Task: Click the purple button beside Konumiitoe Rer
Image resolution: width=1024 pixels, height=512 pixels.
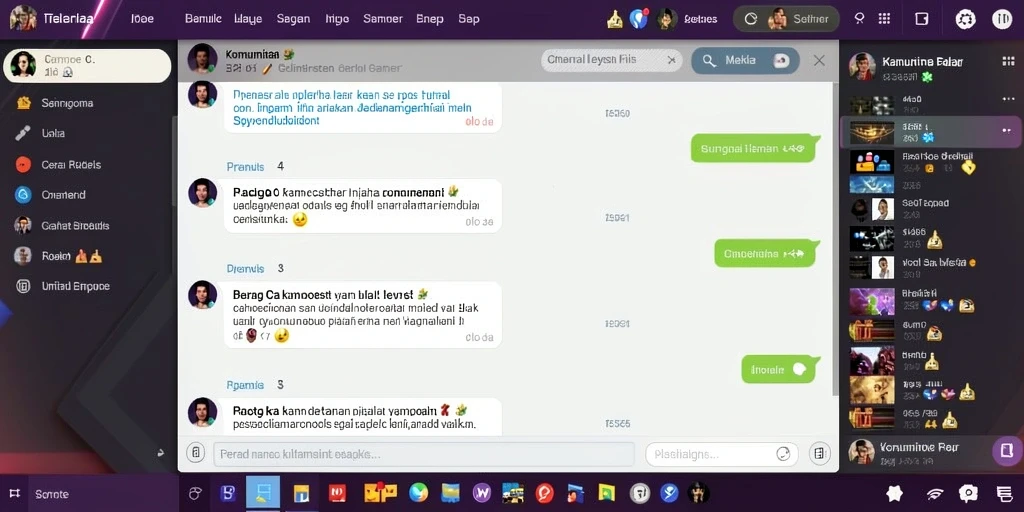Action: tap(1006, 450)
